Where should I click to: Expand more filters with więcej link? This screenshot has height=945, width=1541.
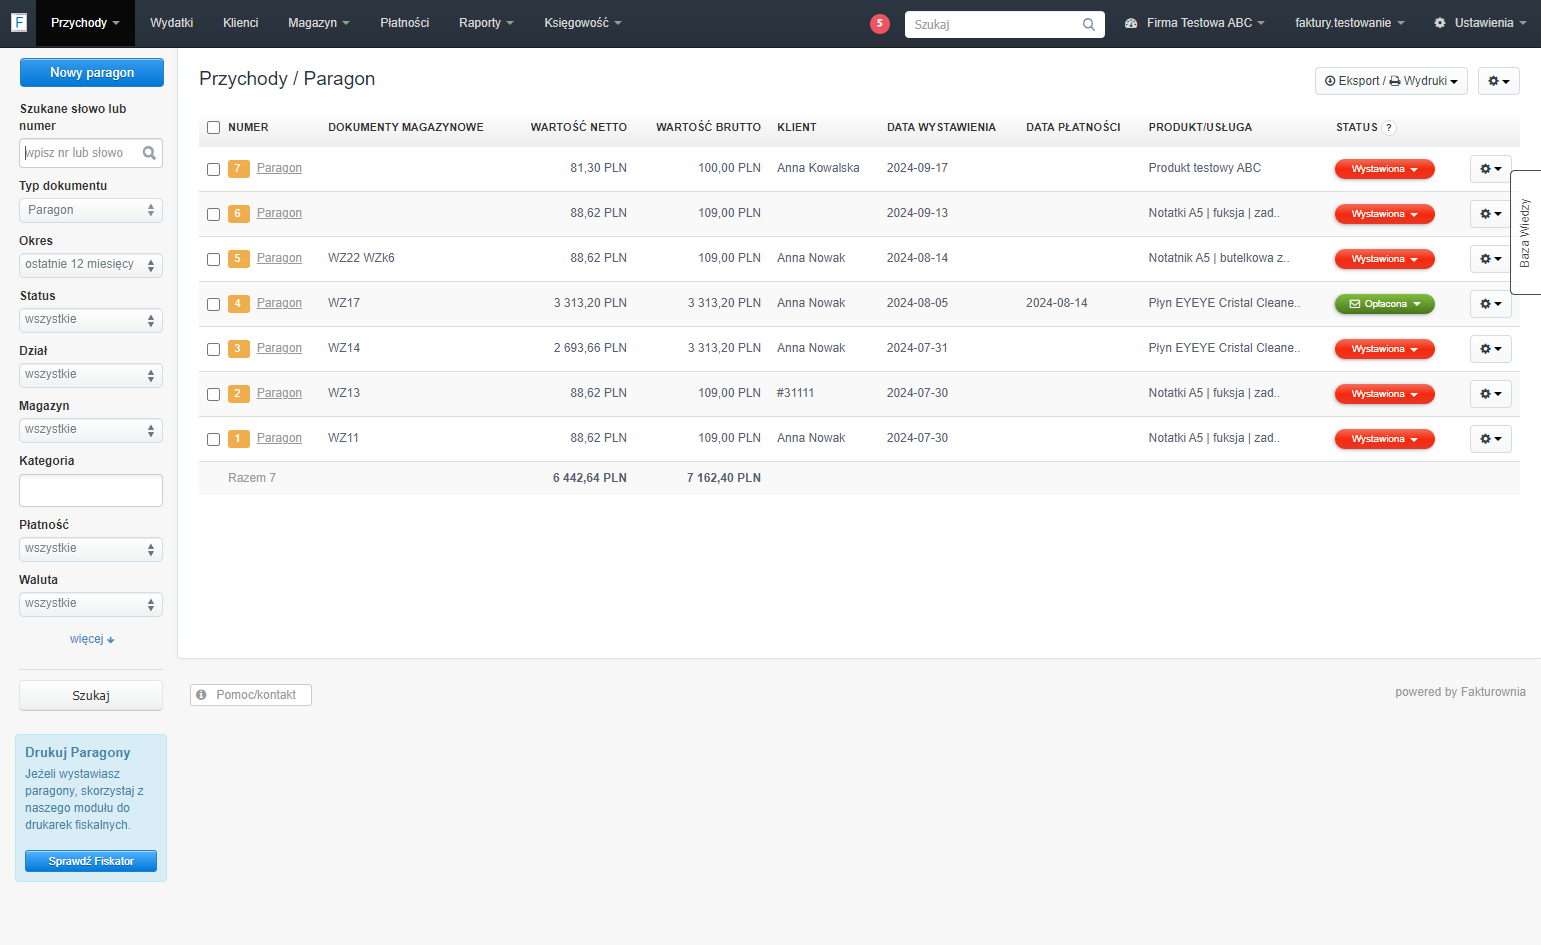[92, 639]
